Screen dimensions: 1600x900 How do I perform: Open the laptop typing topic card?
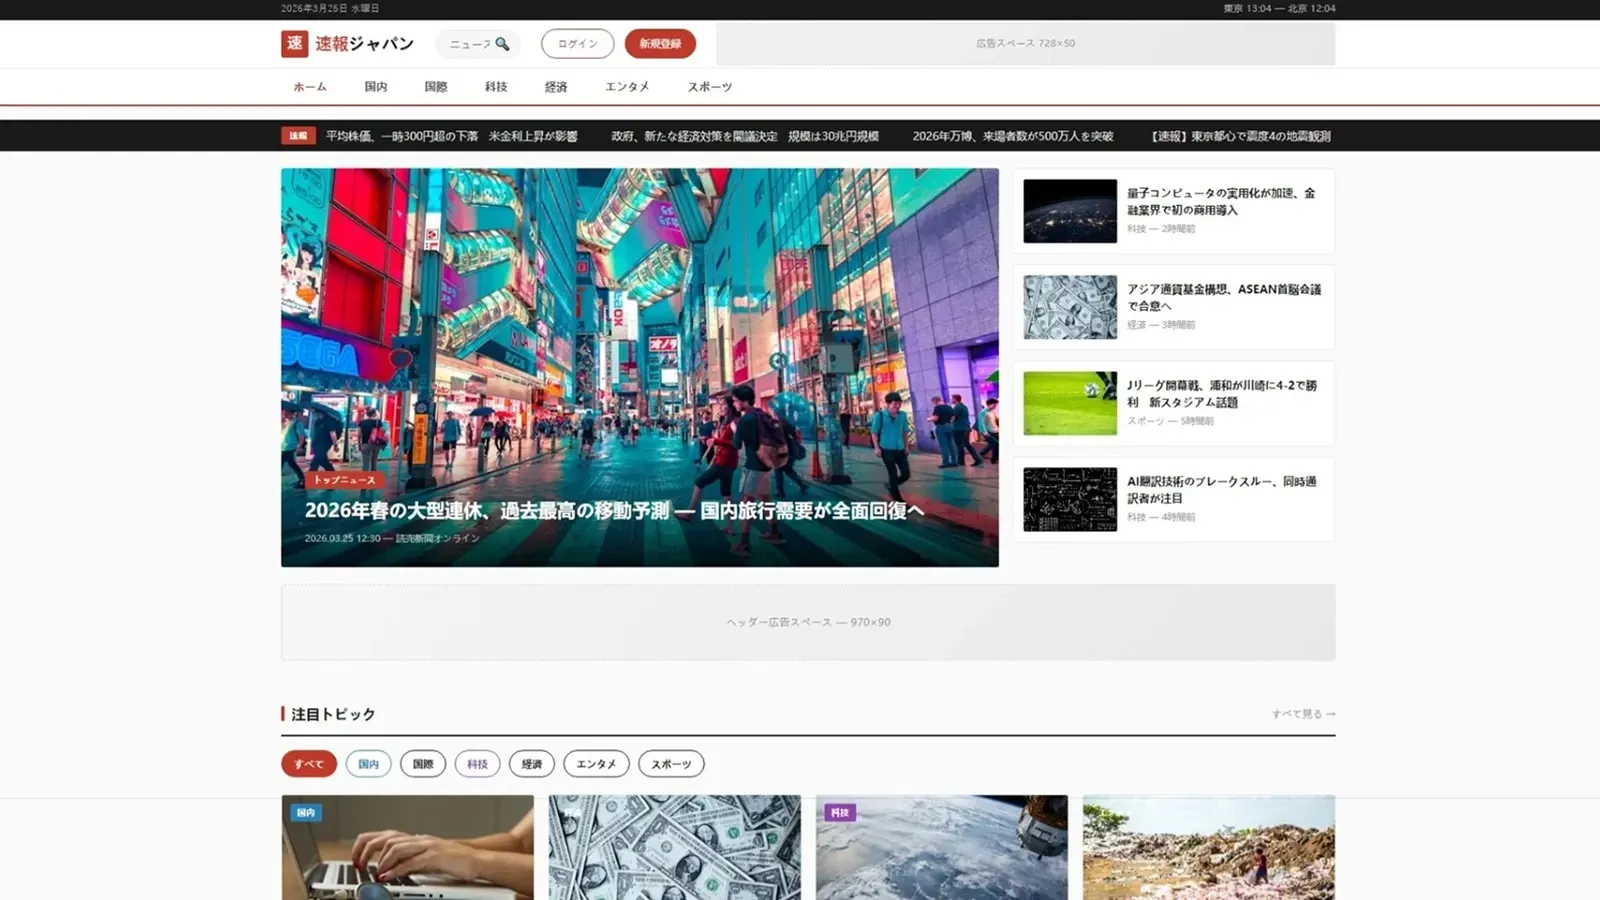coord(408,848)
